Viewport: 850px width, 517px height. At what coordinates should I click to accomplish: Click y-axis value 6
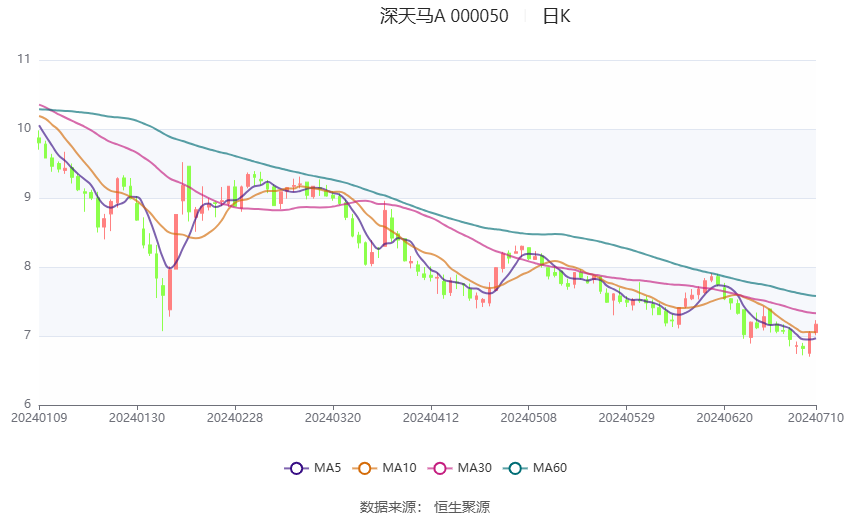pos(27,404)
